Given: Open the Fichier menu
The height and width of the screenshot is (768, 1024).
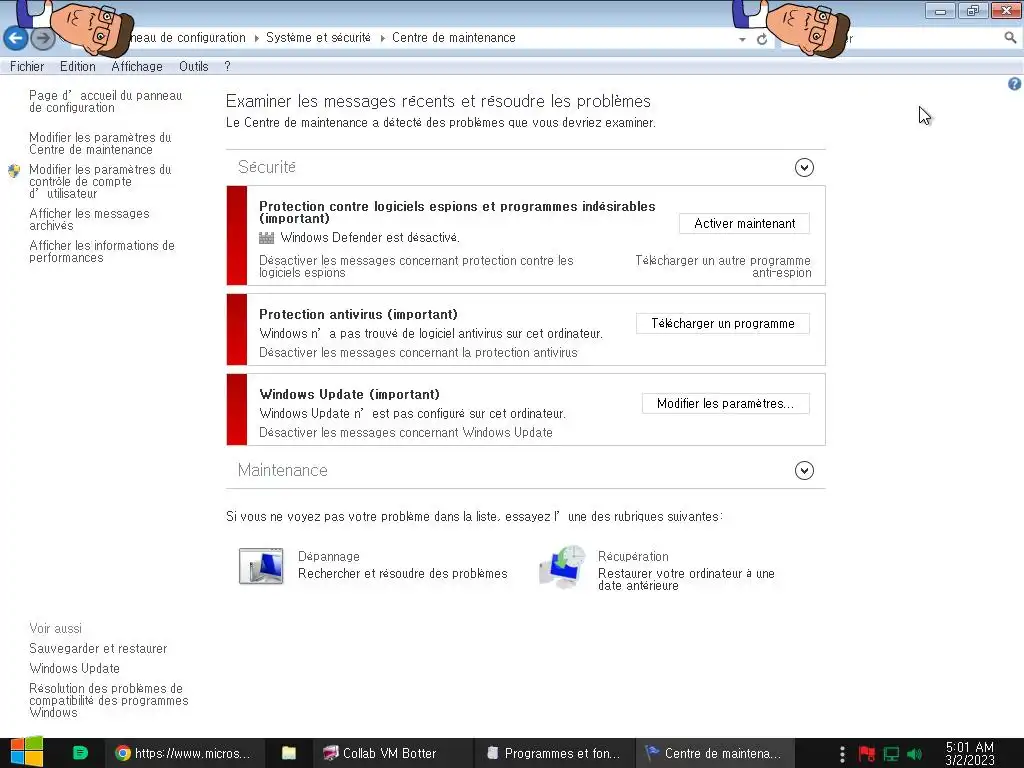Looking at the screenshot, I should (x=27, y=67).
